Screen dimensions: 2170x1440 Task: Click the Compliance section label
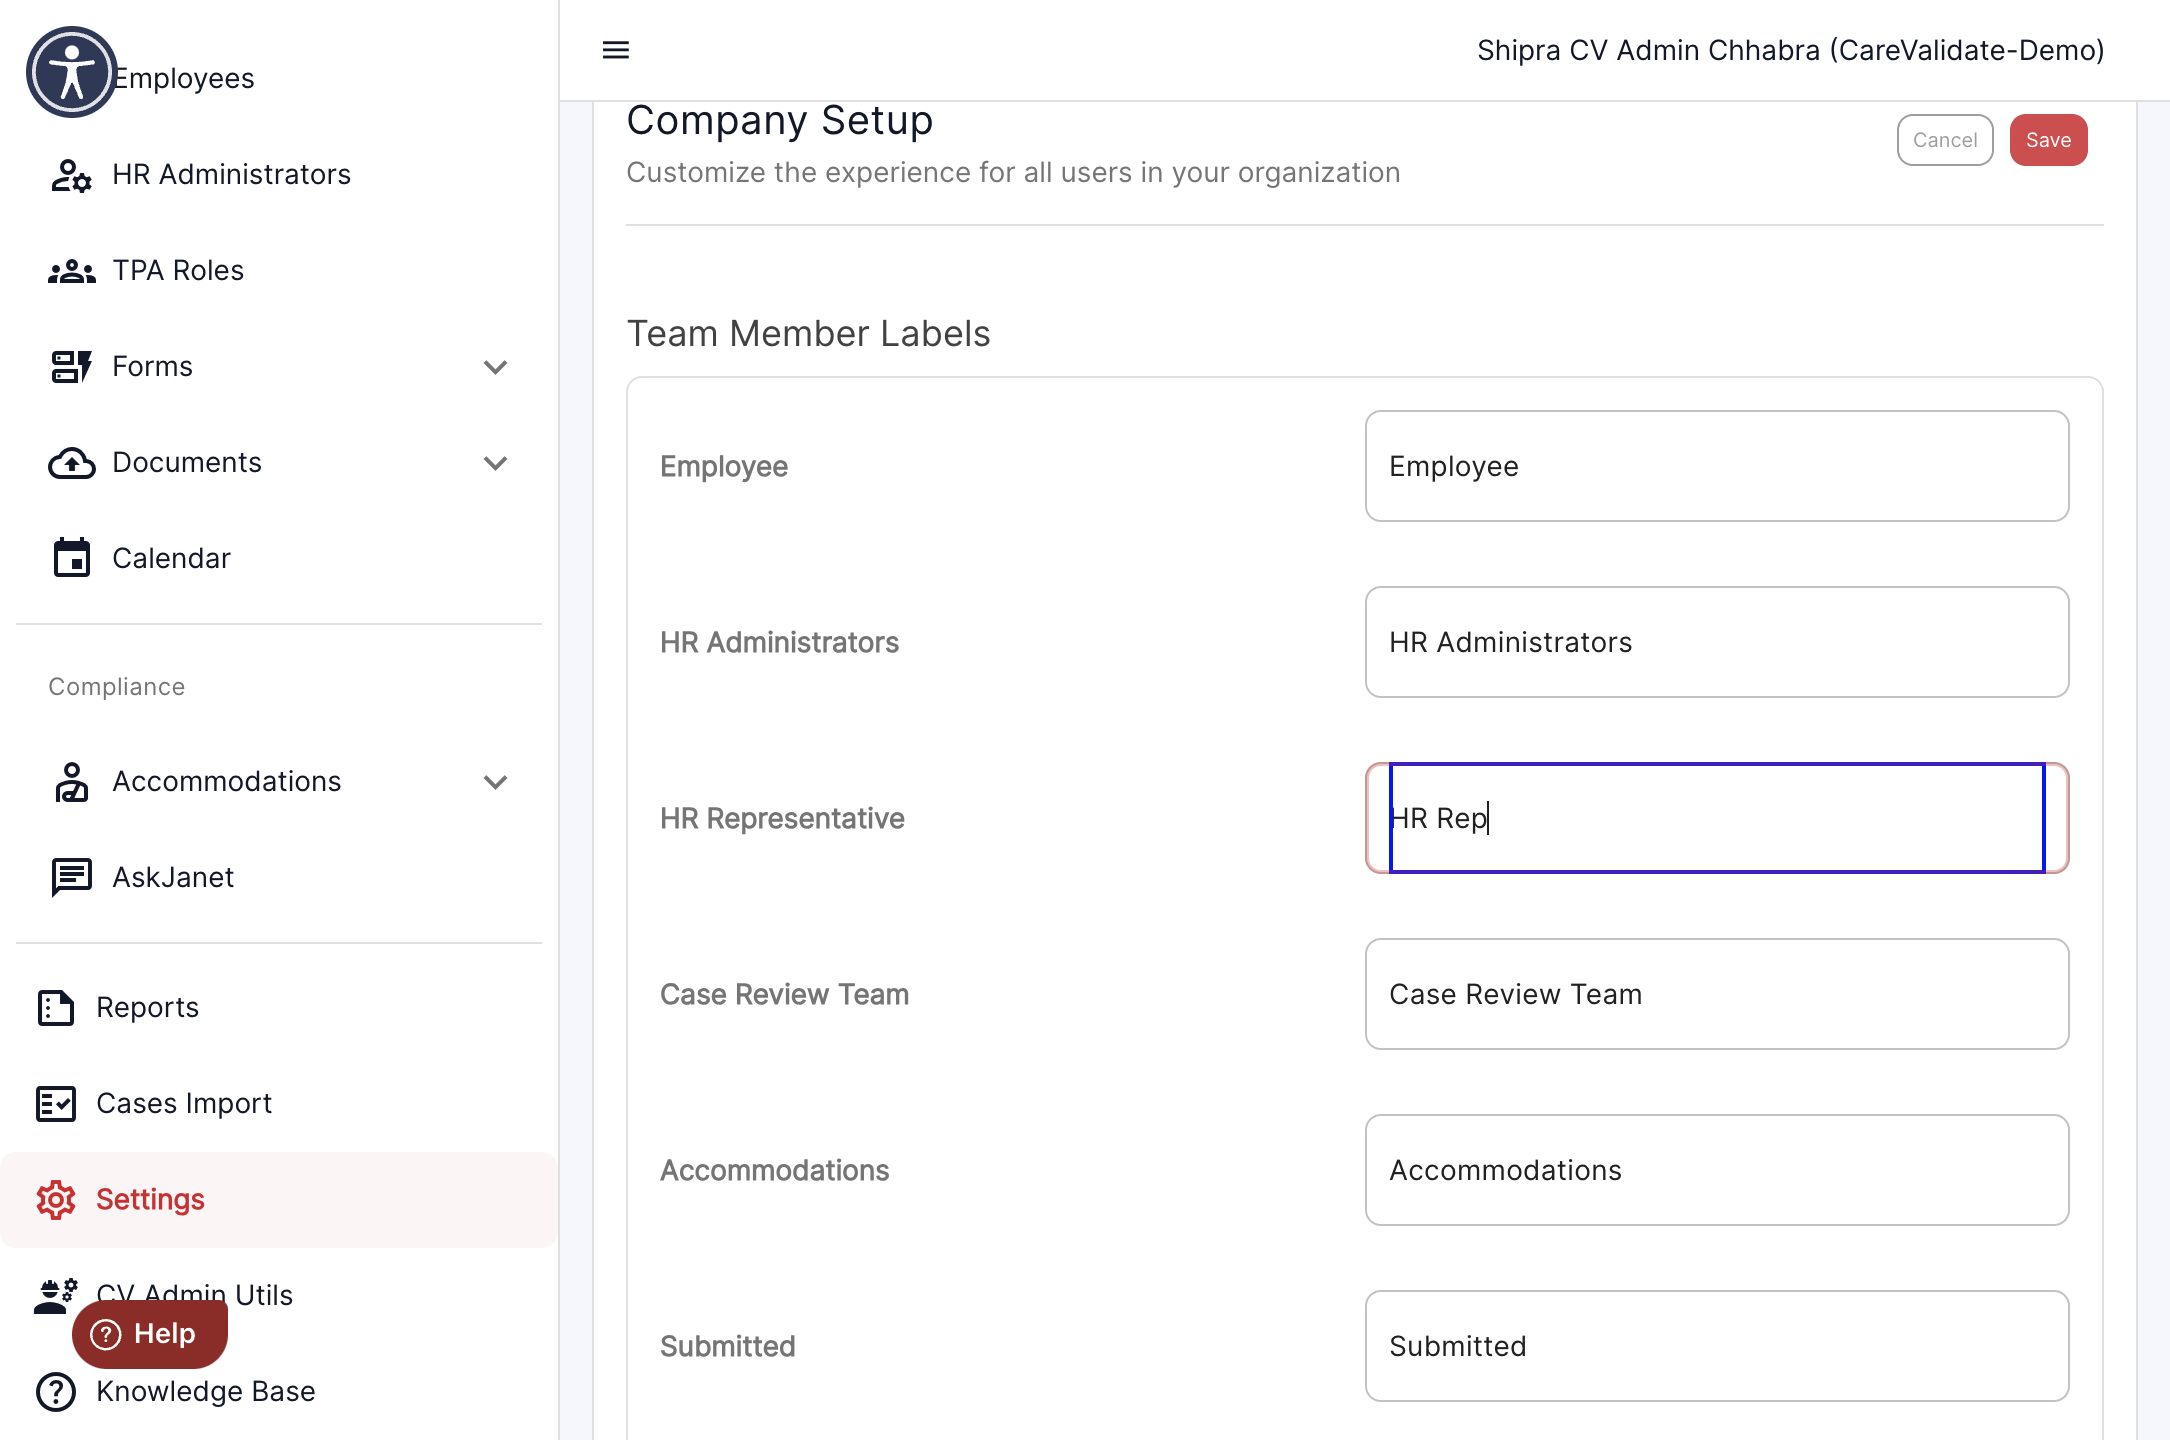point(117,687)
